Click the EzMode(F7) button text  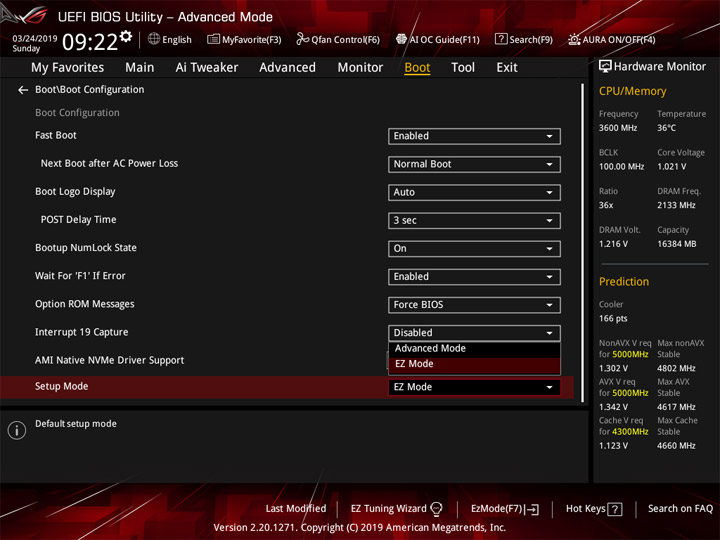[x=497, y=508]
